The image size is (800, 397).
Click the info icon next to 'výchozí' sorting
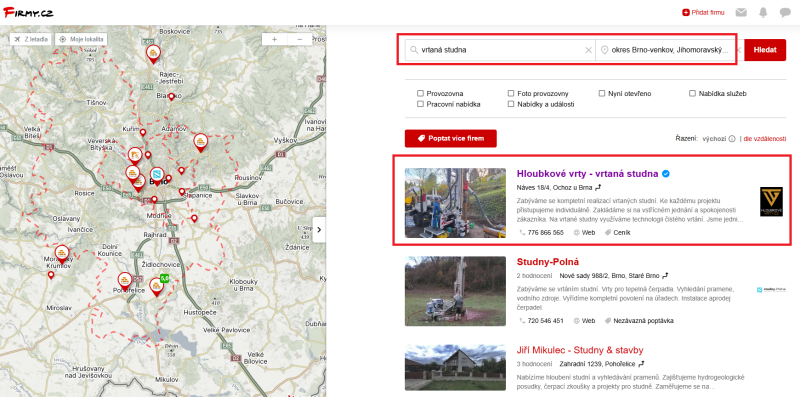732,138
